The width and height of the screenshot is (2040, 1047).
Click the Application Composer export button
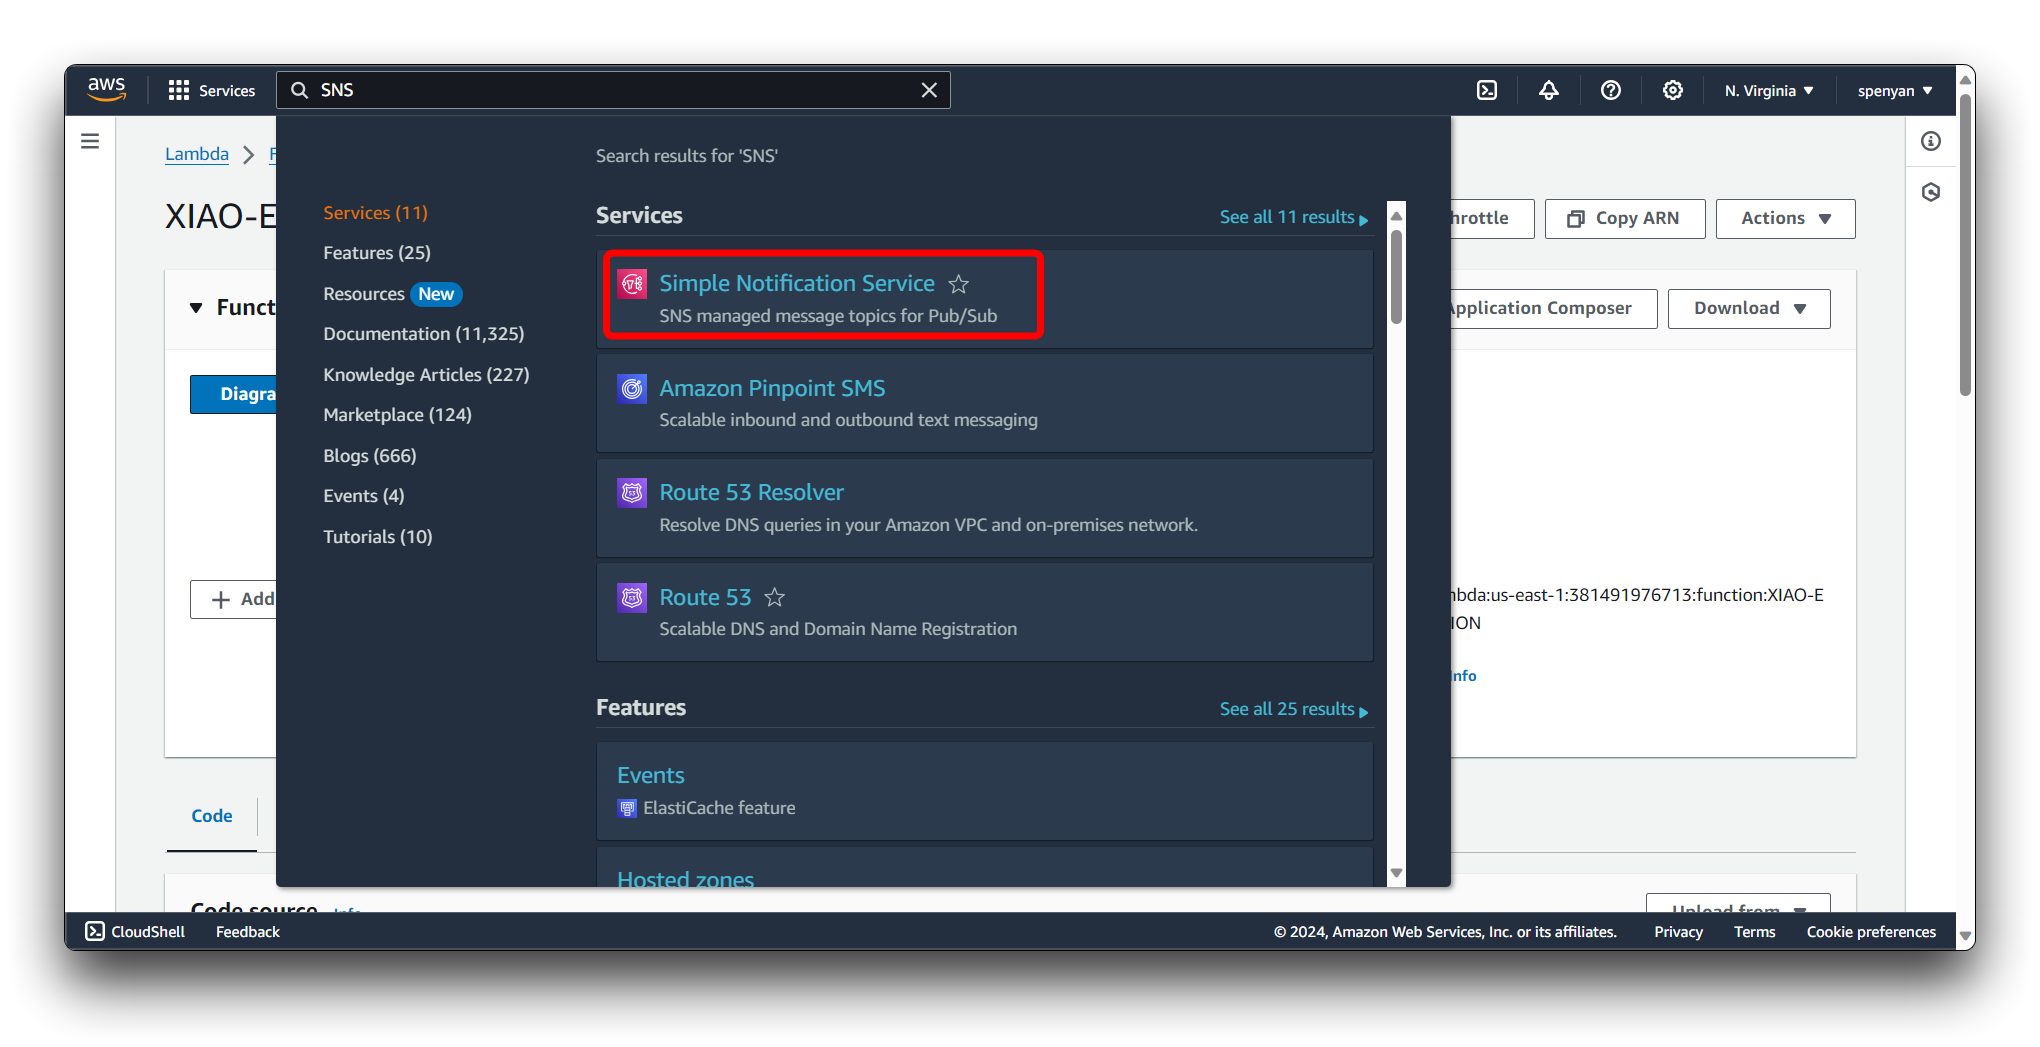coord(1552,308)
